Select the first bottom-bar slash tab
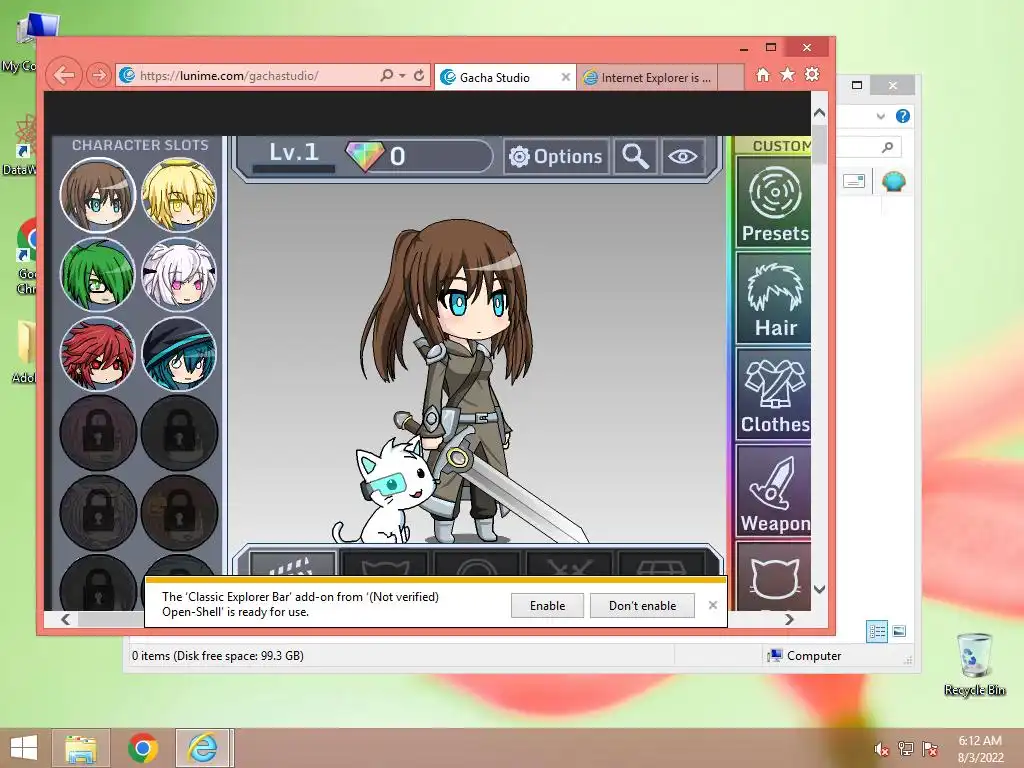Image resolution: width=1024 pixels, height=768 pixels. click(x=291, y=564)
